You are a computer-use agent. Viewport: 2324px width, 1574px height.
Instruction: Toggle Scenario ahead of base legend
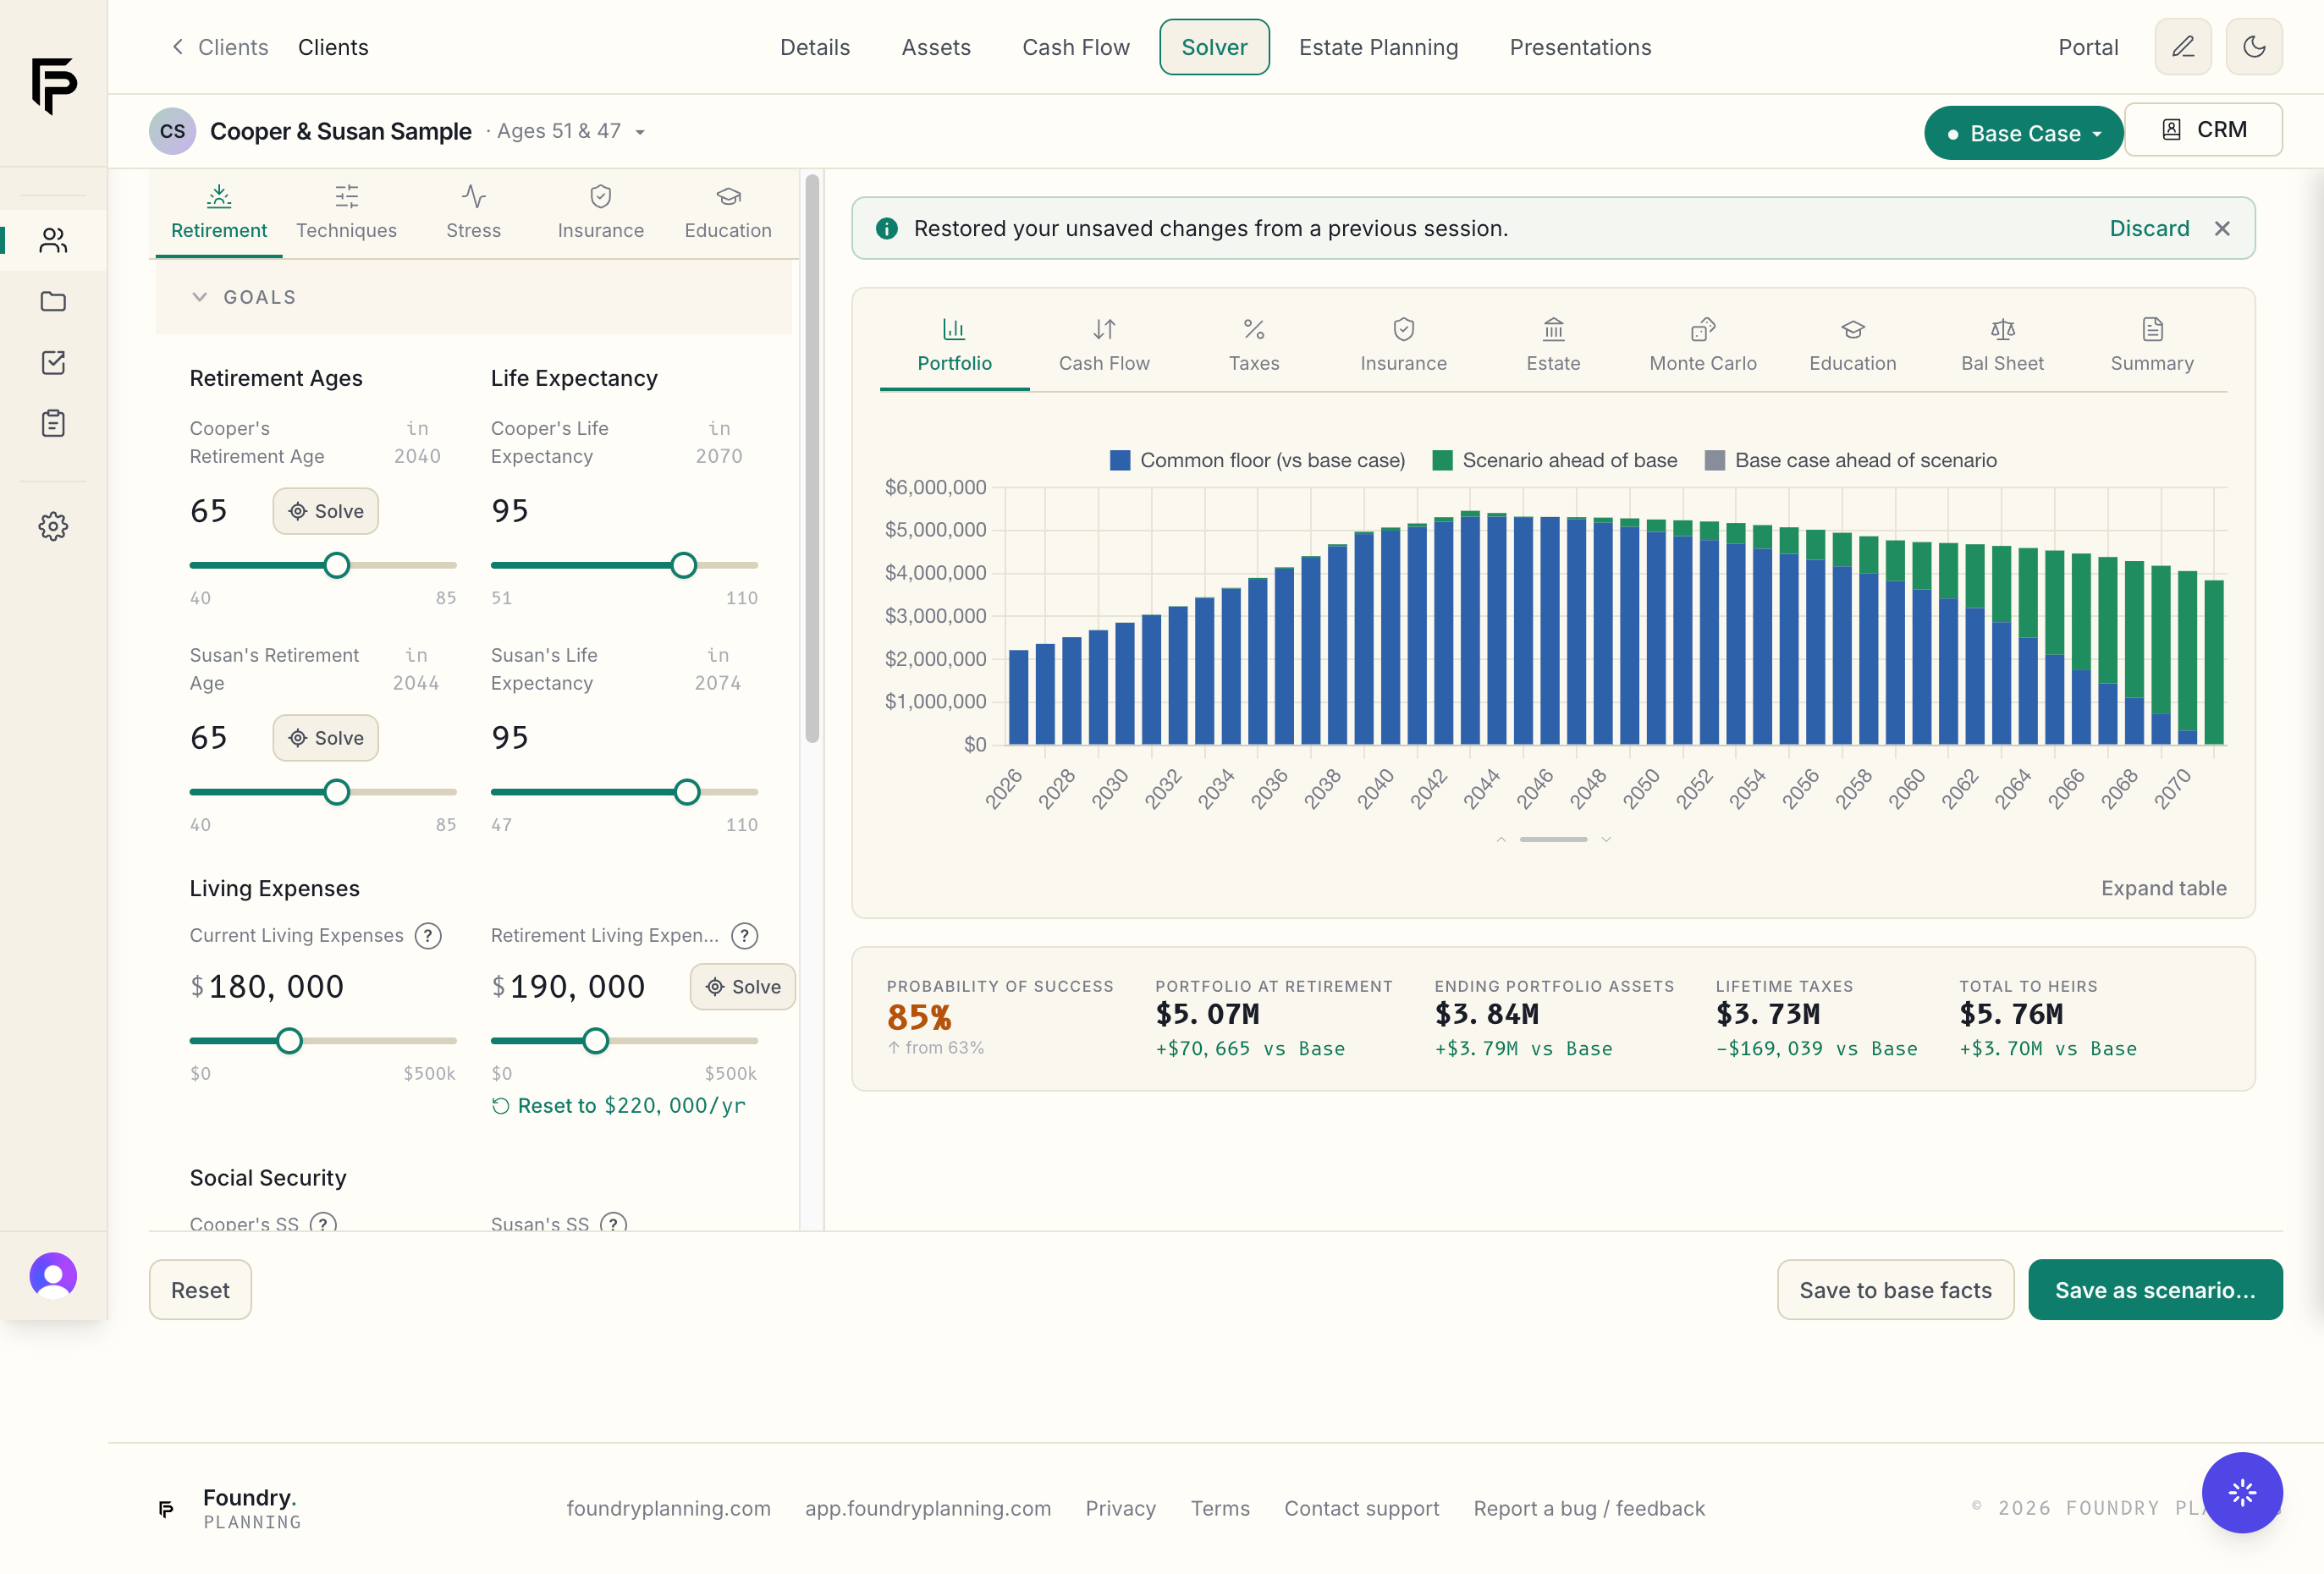pyautogui.click(x=1554, y=460)
